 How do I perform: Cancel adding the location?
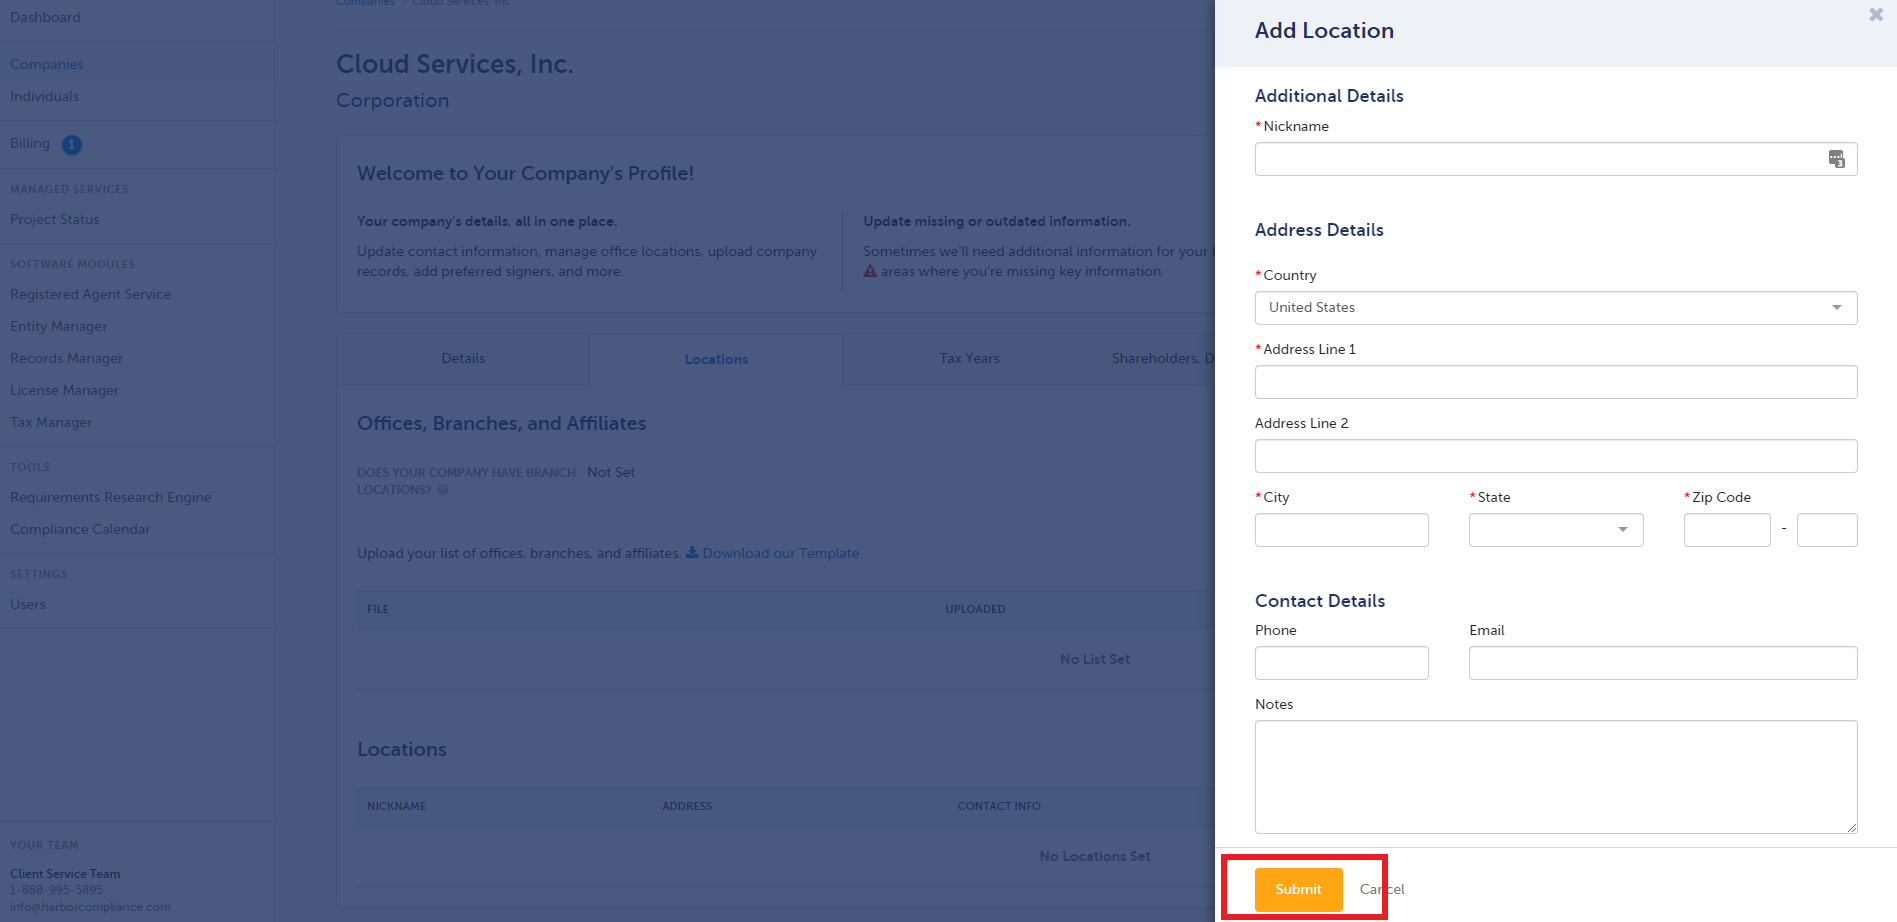pyautogui.click(x=1382, y=889)
